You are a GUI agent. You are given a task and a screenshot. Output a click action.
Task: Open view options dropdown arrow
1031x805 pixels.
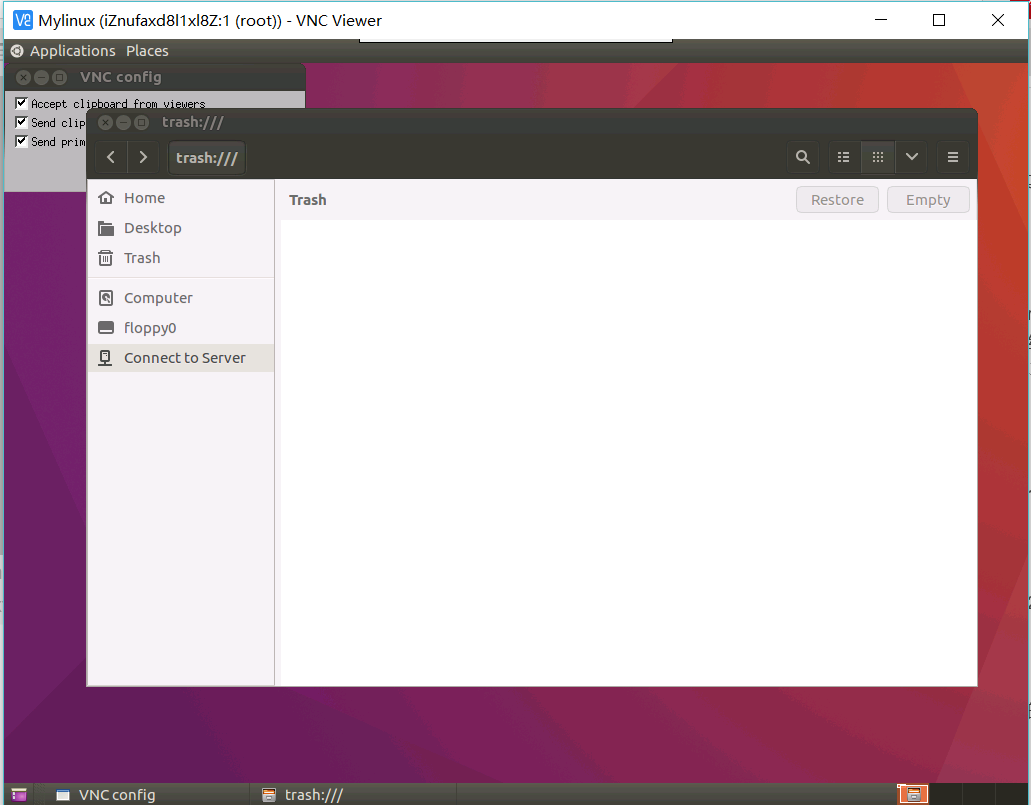click(912, 157)
